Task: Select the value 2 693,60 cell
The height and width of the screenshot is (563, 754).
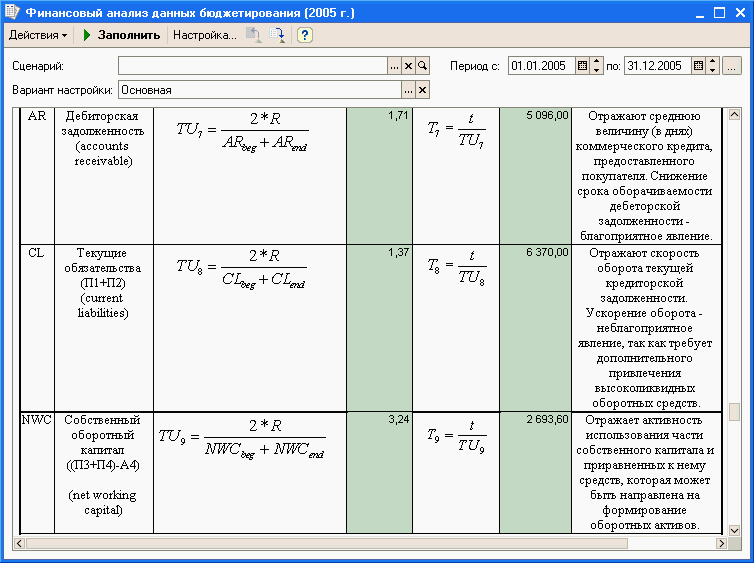Action: tap(535, 473)
